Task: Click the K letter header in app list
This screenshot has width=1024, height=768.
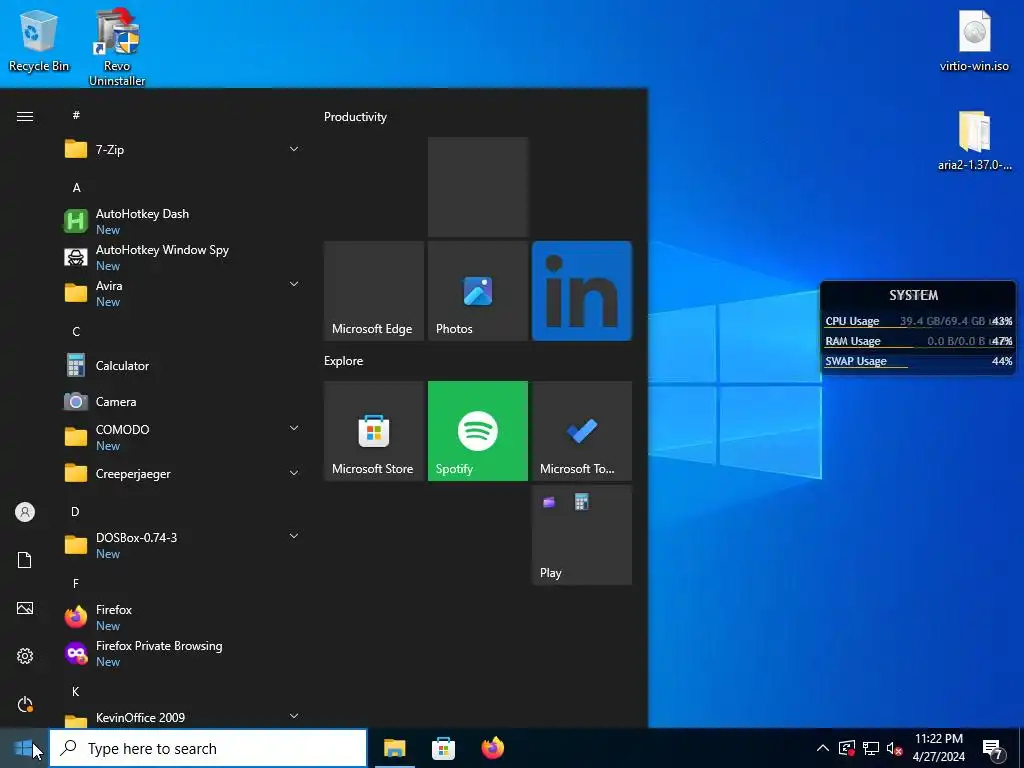Action: (76, 691)
